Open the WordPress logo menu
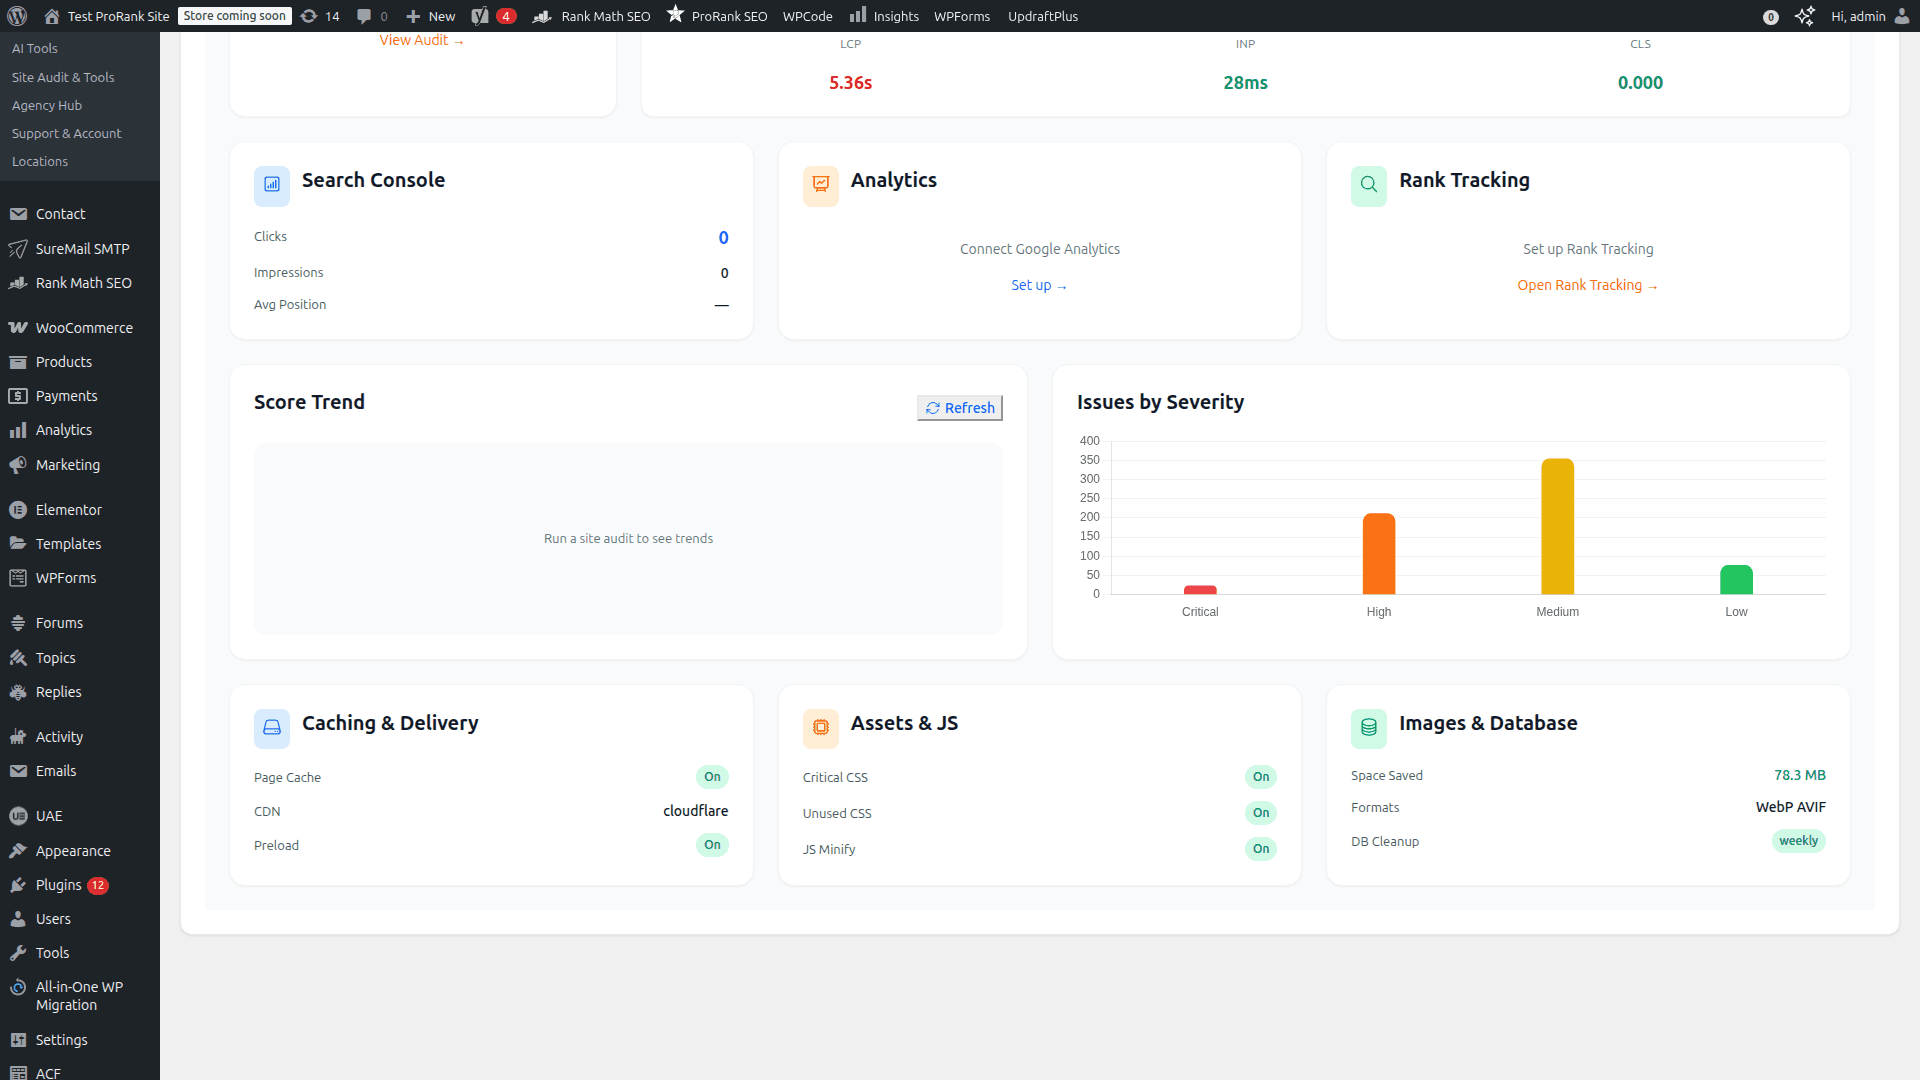 pyautogui.click(x=20, y=16)
